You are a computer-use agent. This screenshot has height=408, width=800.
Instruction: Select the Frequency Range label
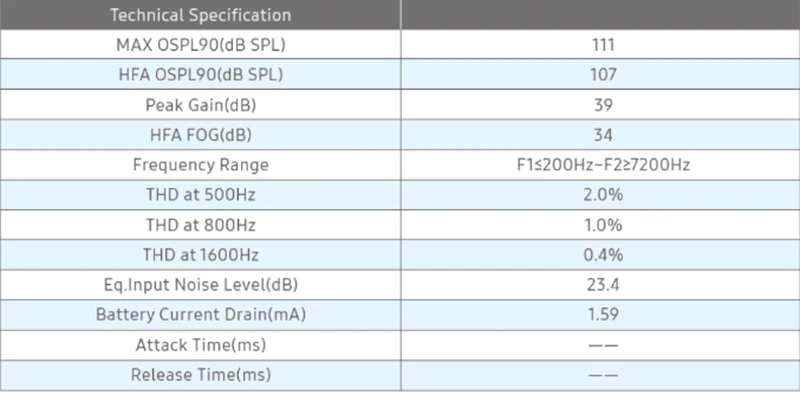tap(200, 165)
